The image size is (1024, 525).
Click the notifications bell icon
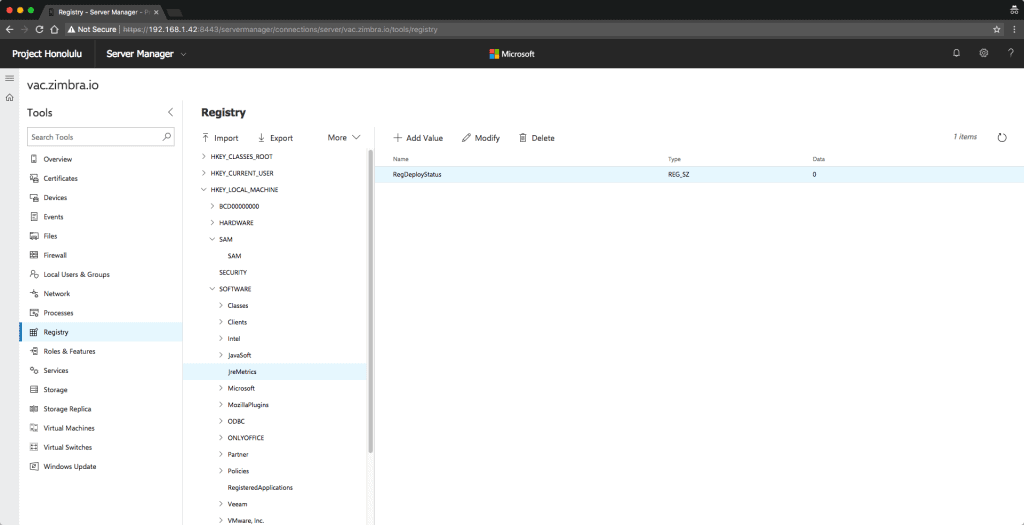click(957, 54)
